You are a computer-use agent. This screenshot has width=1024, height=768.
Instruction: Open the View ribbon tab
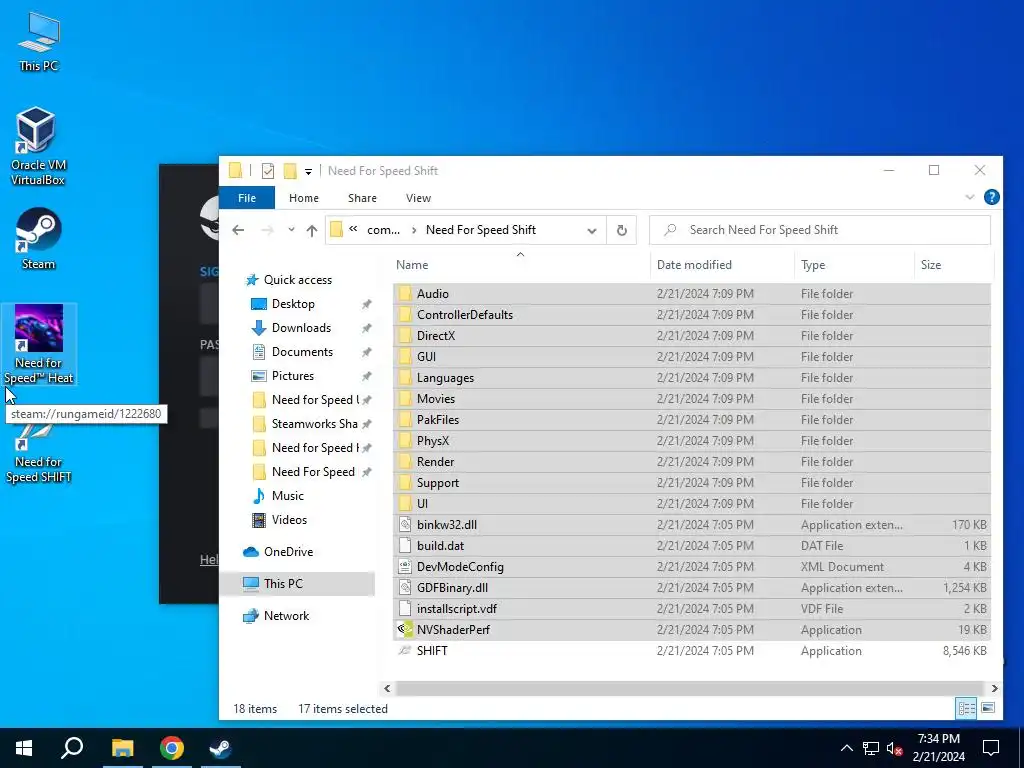tap(418, 198)
